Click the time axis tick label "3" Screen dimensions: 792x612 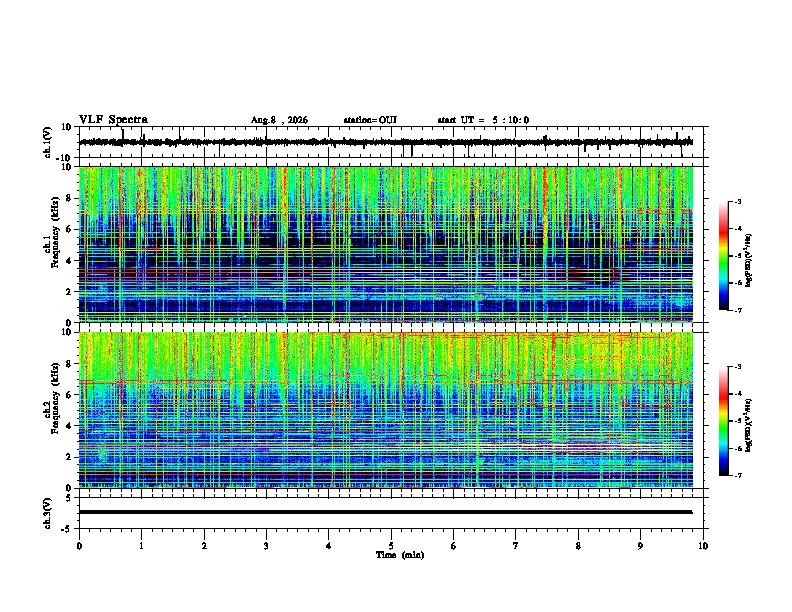[266, 546]
